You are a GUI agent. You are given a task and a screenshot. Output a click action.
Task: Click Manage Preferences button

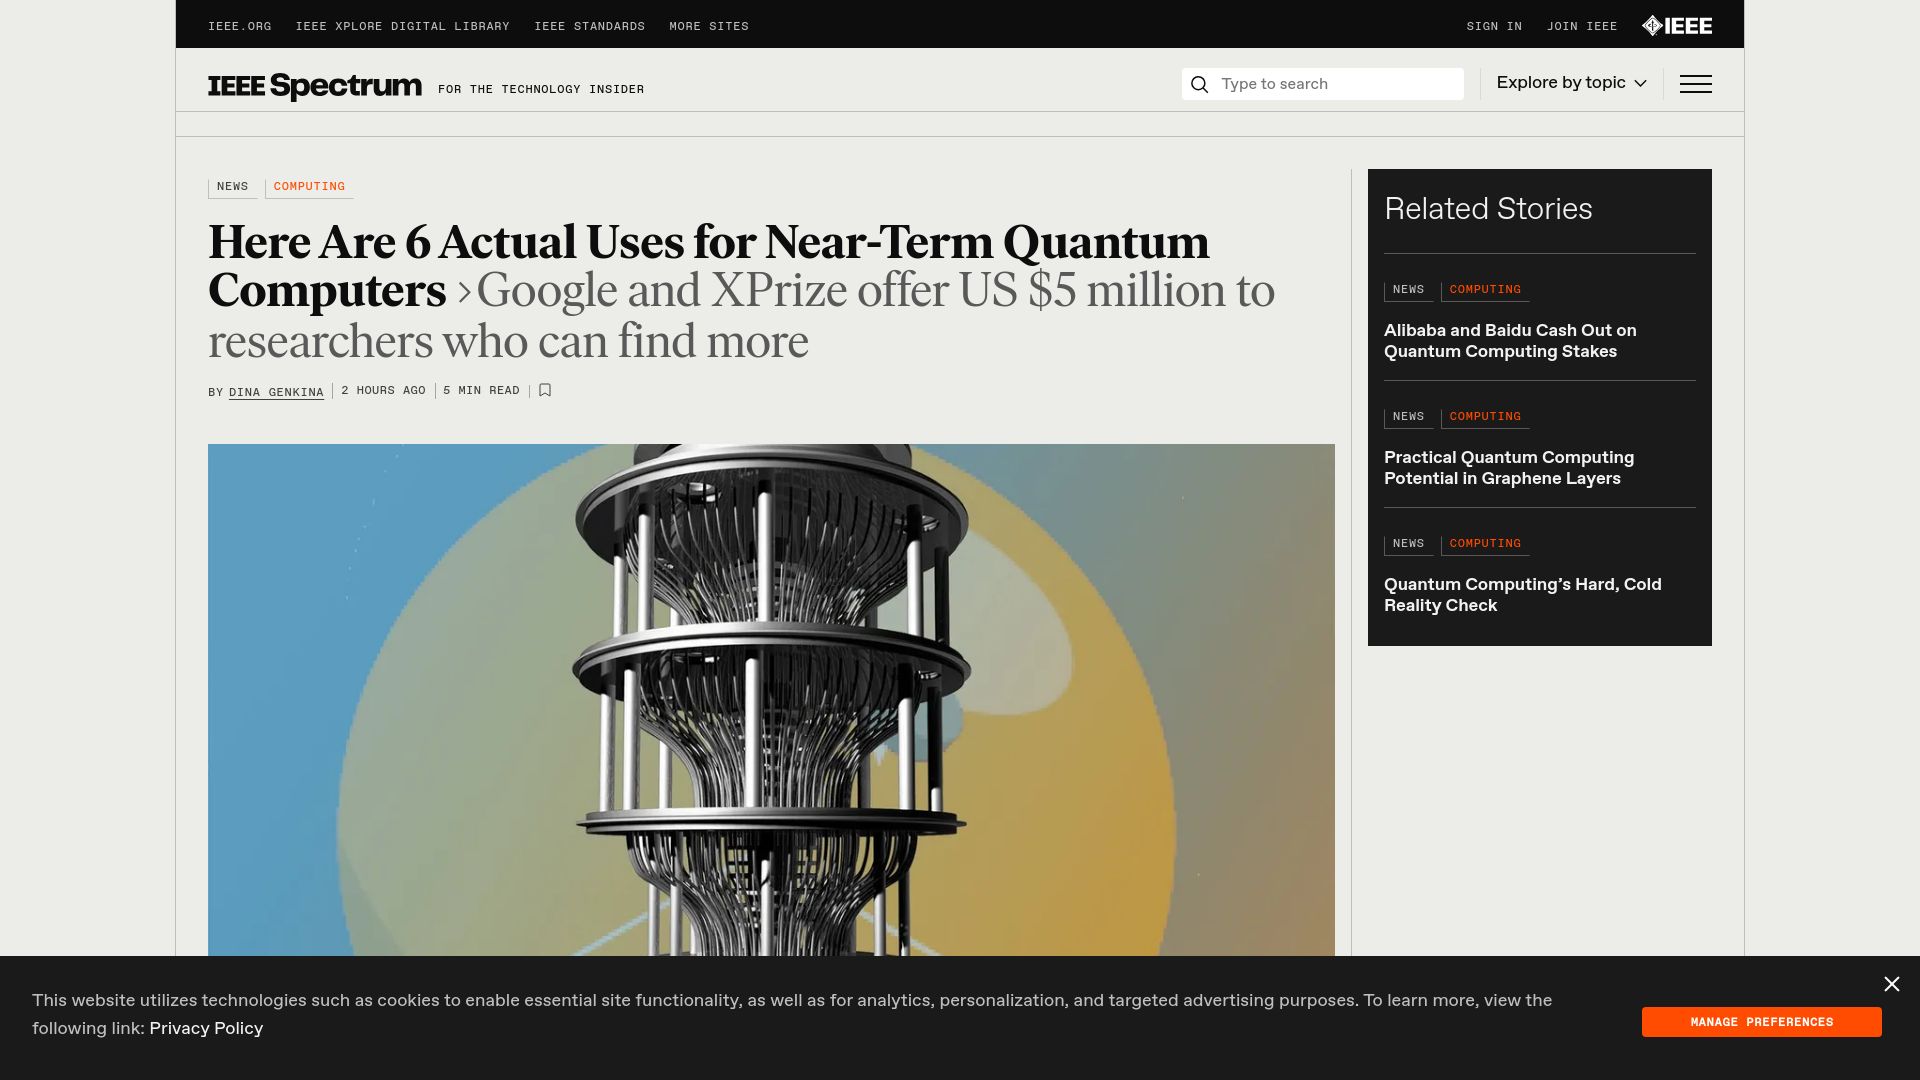click(x=1761, y=1022)
